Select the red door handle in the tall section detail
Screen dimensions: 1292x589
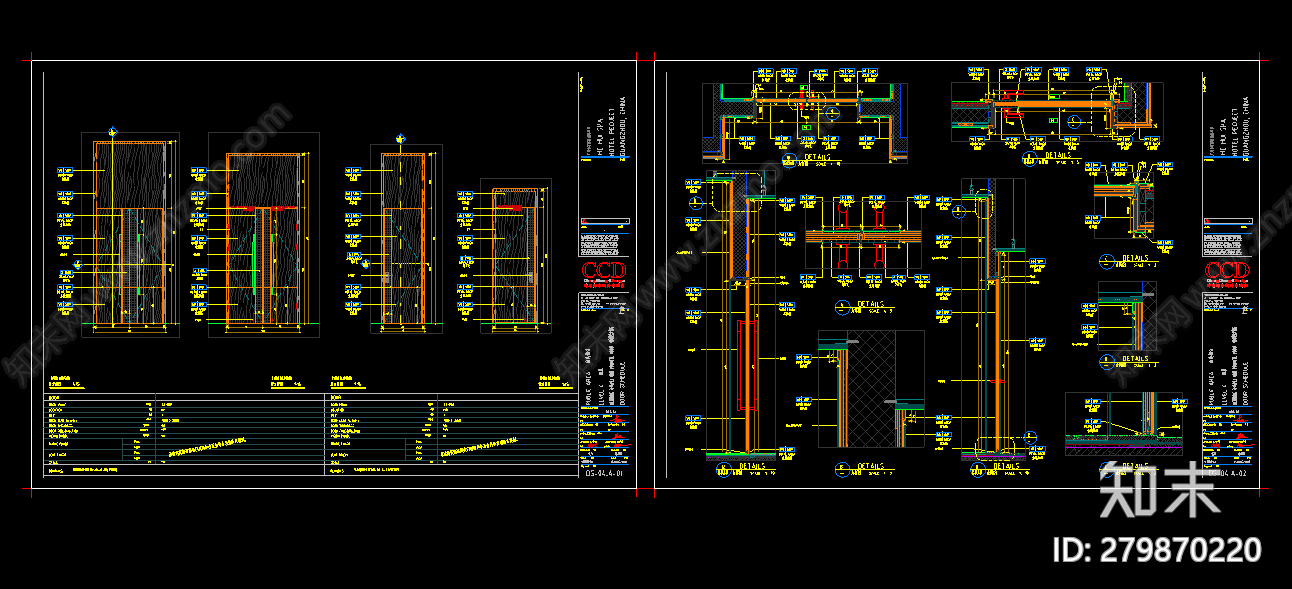tap(741, 365)
